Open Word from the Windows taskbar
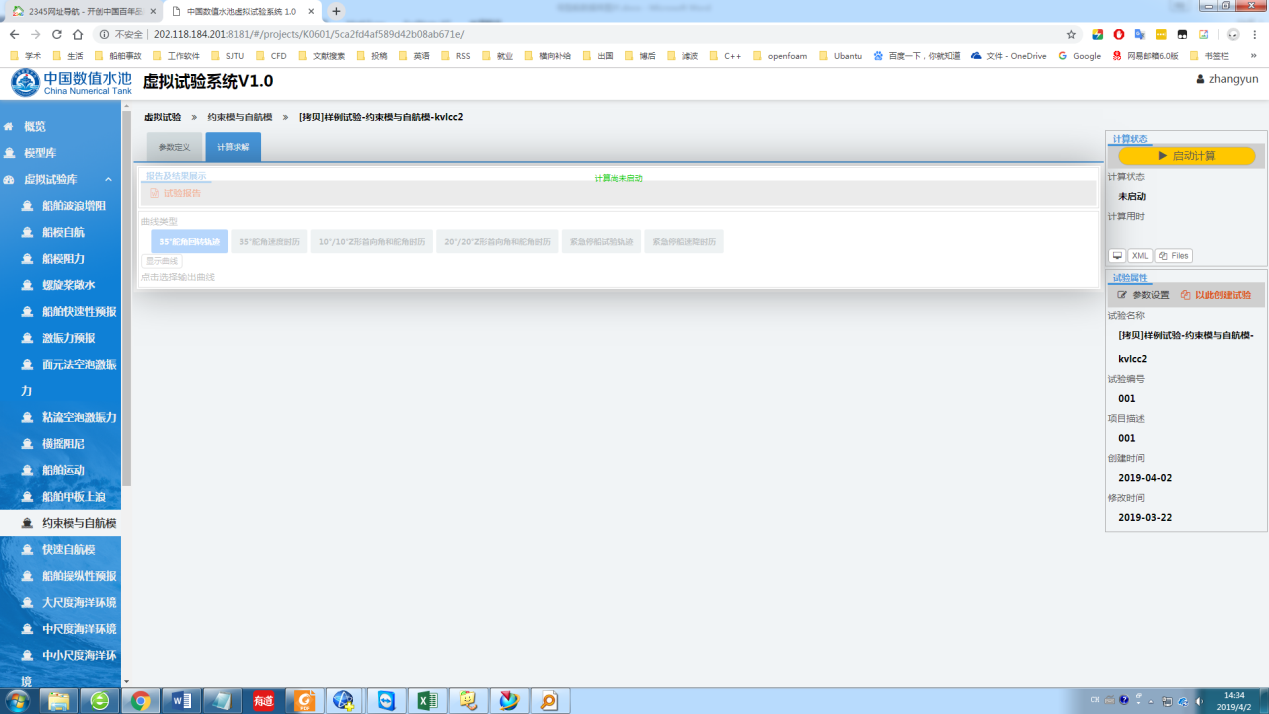Screen dimensions: 1269x714 (182, 700)
